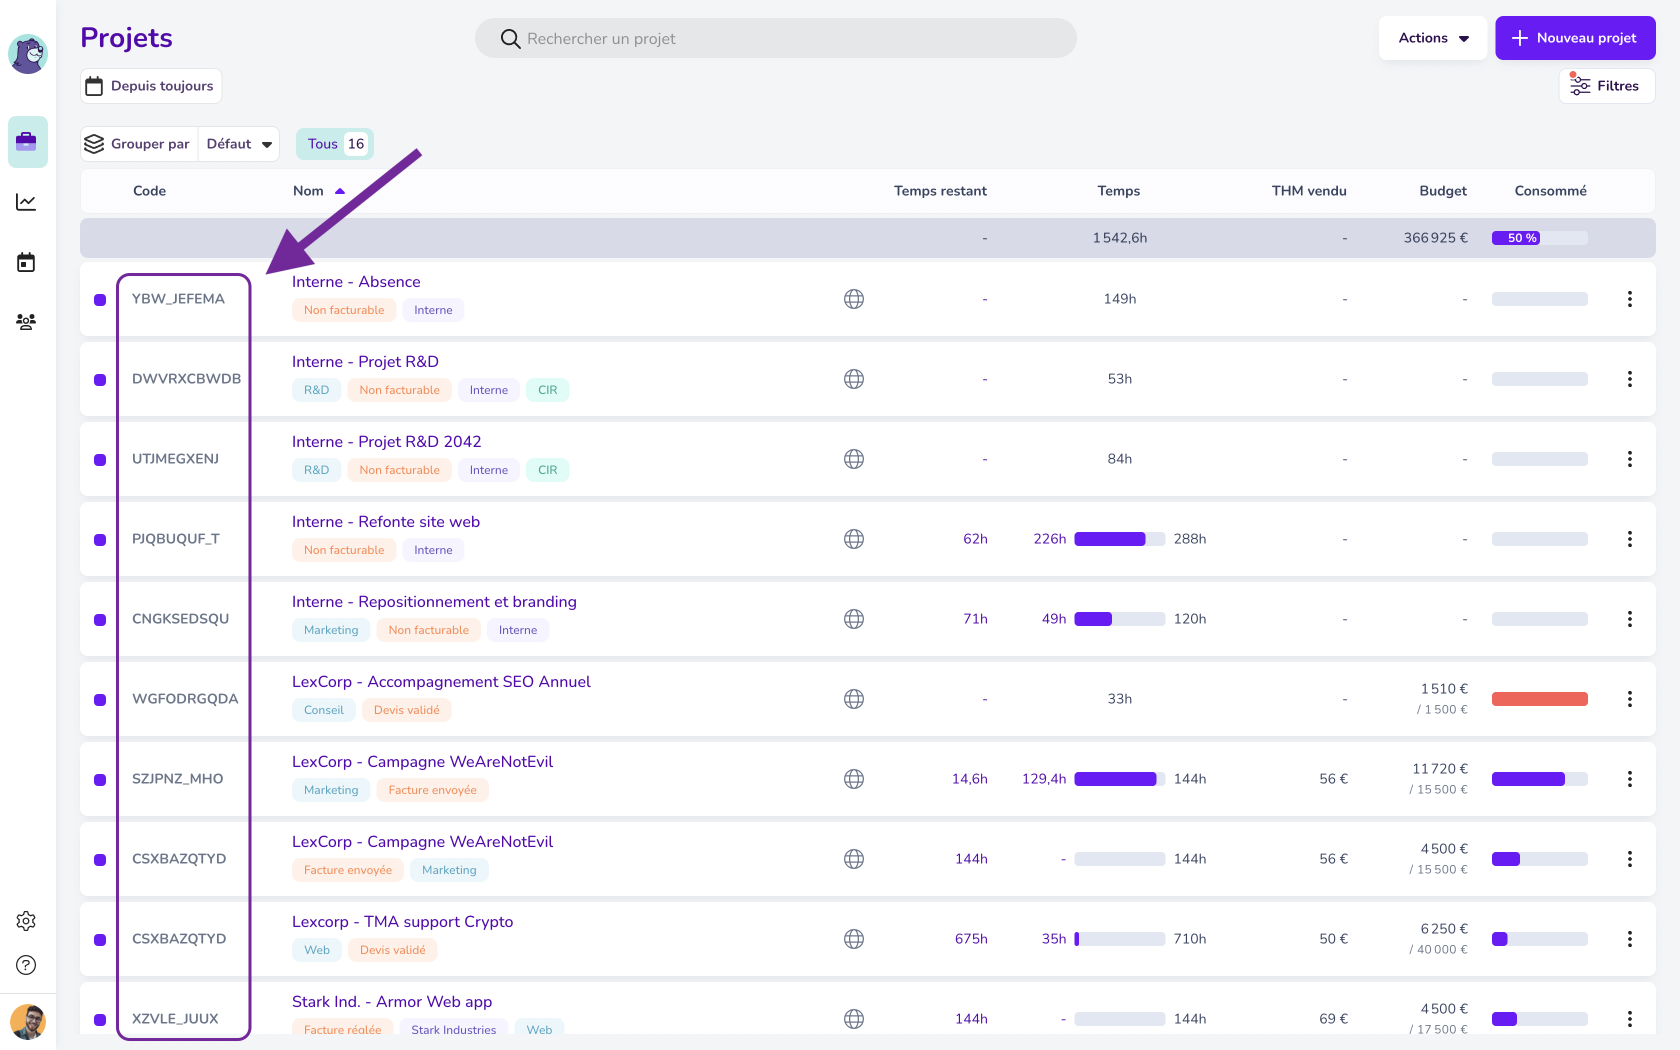Open the help question mark icon

[27, 965]
